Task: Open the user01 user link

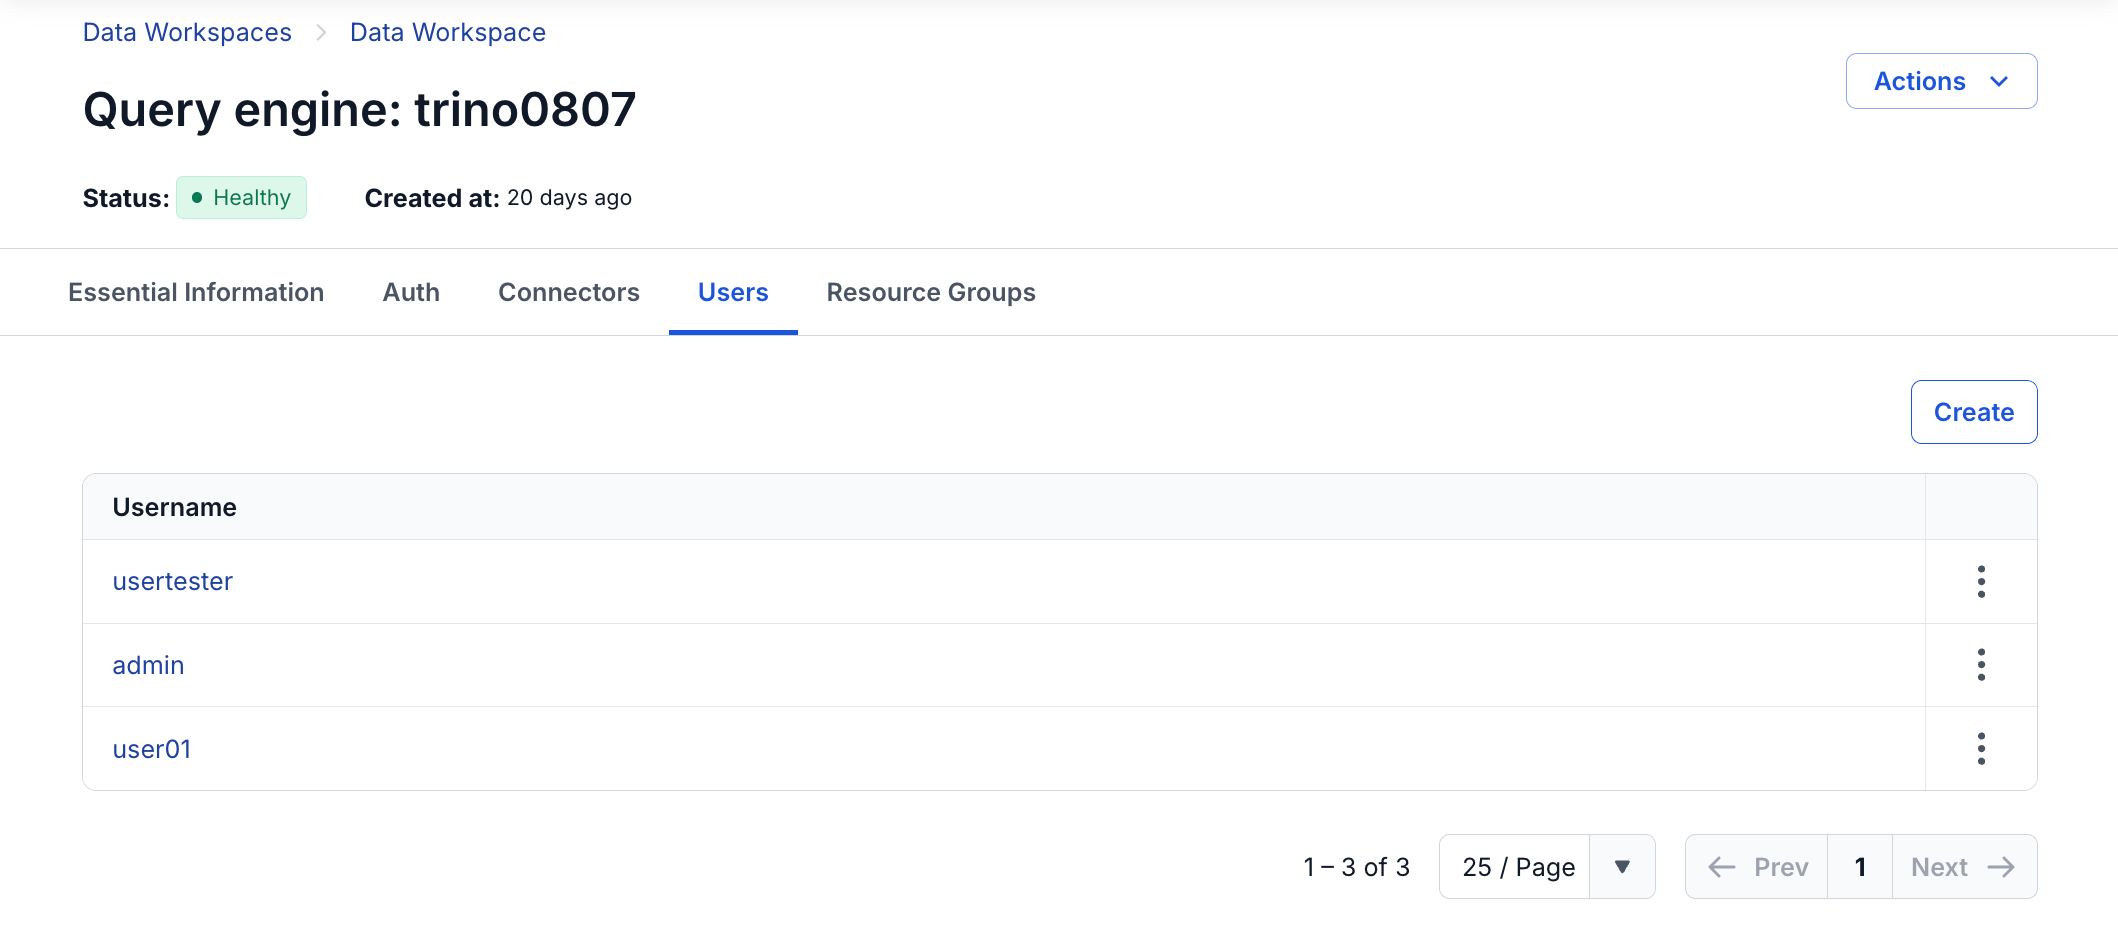Action: click(x=151, y=749)
